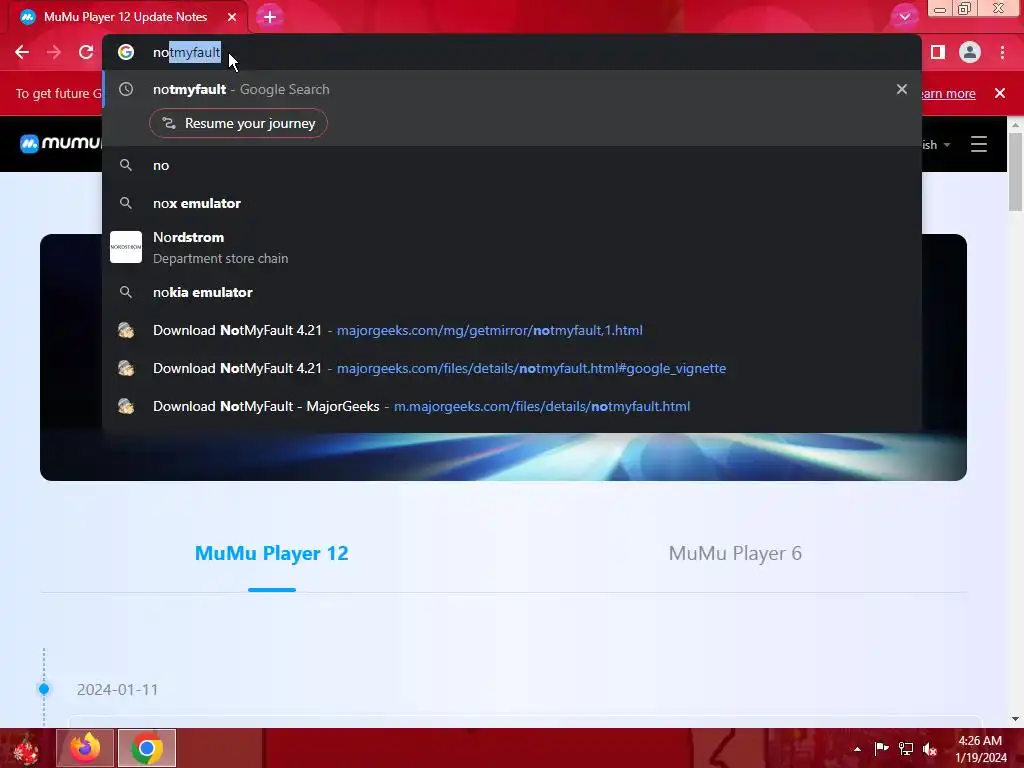Screen dimensions: 1024x768
Task: Click the 'Learn more' link in the notification bar
Action: coord(948,93)
